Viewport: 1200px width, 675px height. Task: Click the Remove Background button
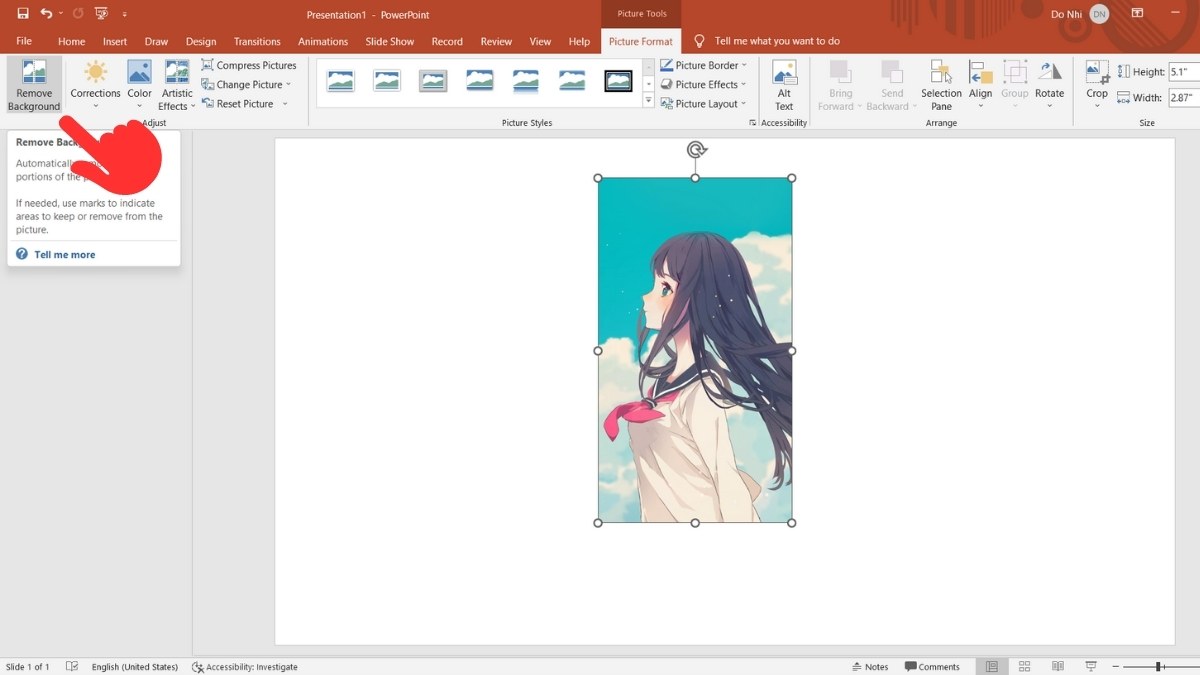coord(34,86)
